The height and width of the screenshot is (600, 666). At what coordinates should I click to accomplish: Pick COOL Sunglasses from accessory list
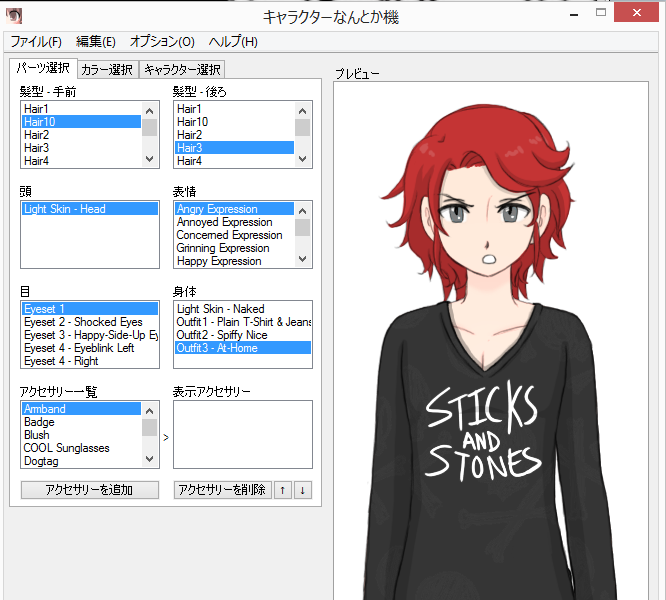coord(66,448)
